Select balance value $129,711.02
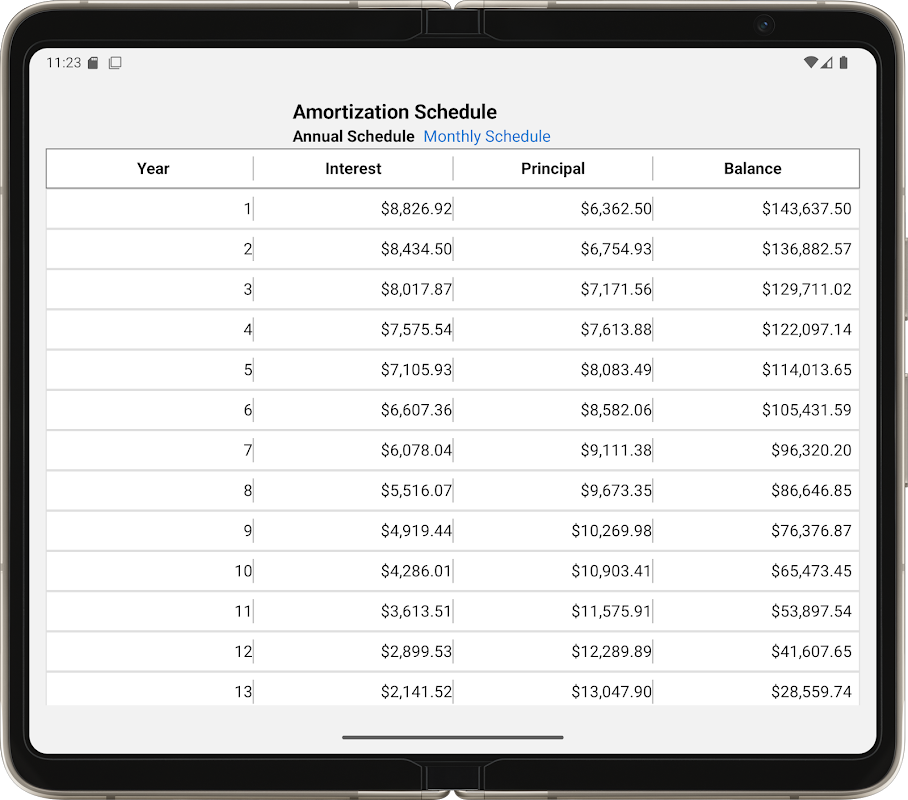This screenshot has height=800, width=908. point(807,289)
